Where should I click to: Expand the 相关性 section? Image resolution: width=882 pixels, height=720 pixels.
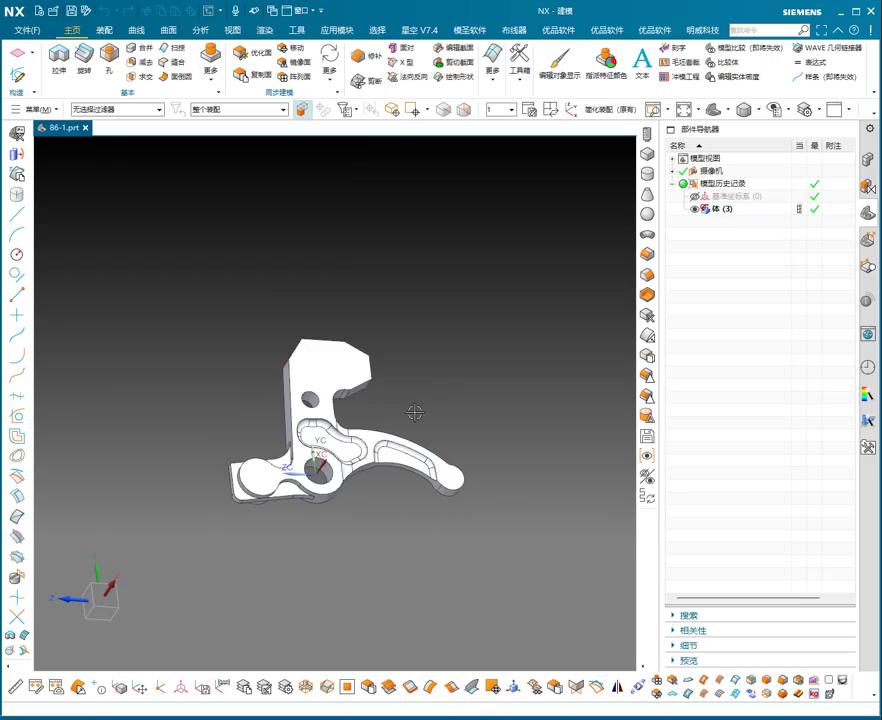[693, 631]
